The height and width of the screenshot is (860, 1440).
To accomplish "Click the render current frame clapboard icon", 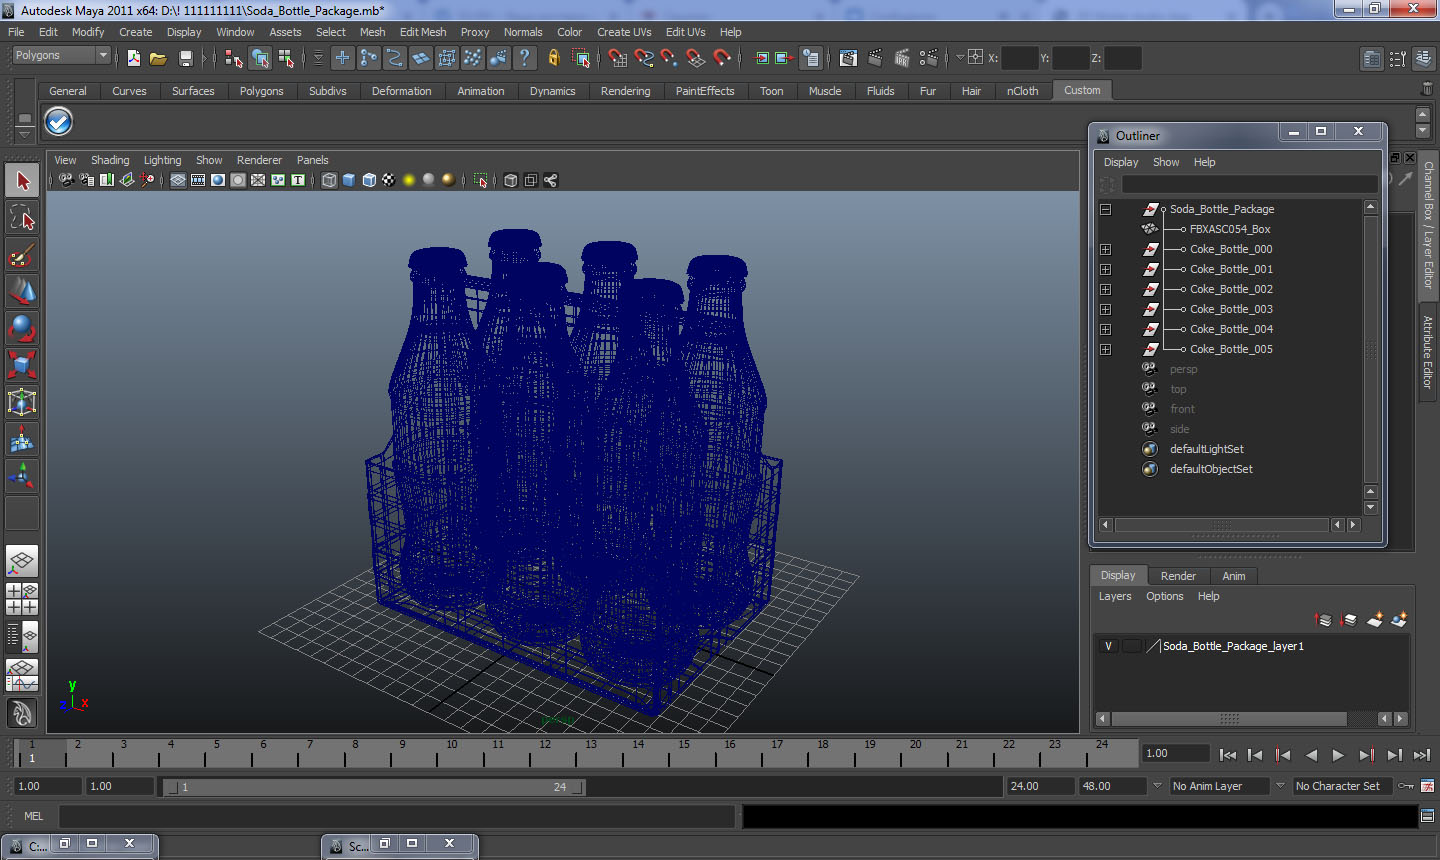I will tap(875, 58).
